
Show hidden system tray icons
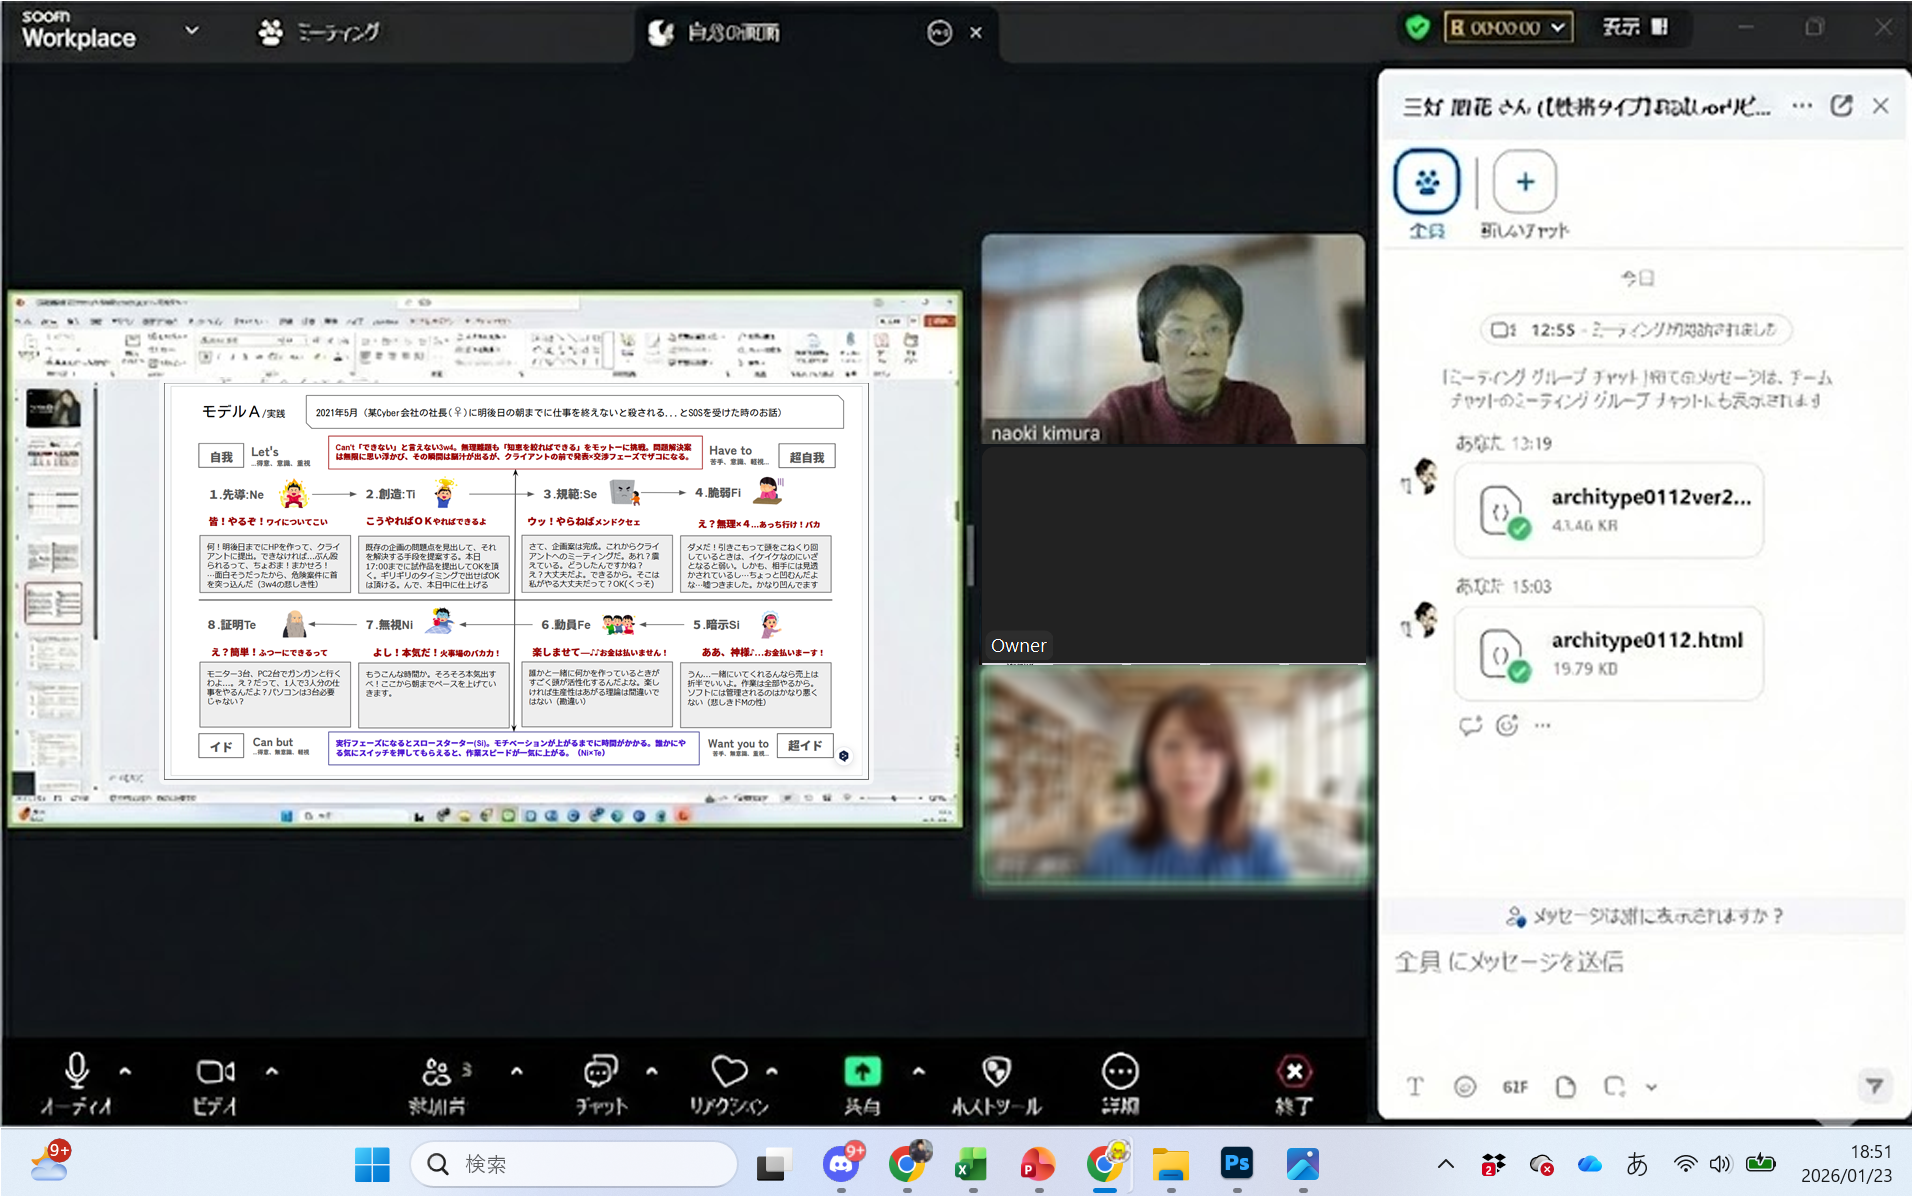pyautogui.click(x=1446, y=1164)
